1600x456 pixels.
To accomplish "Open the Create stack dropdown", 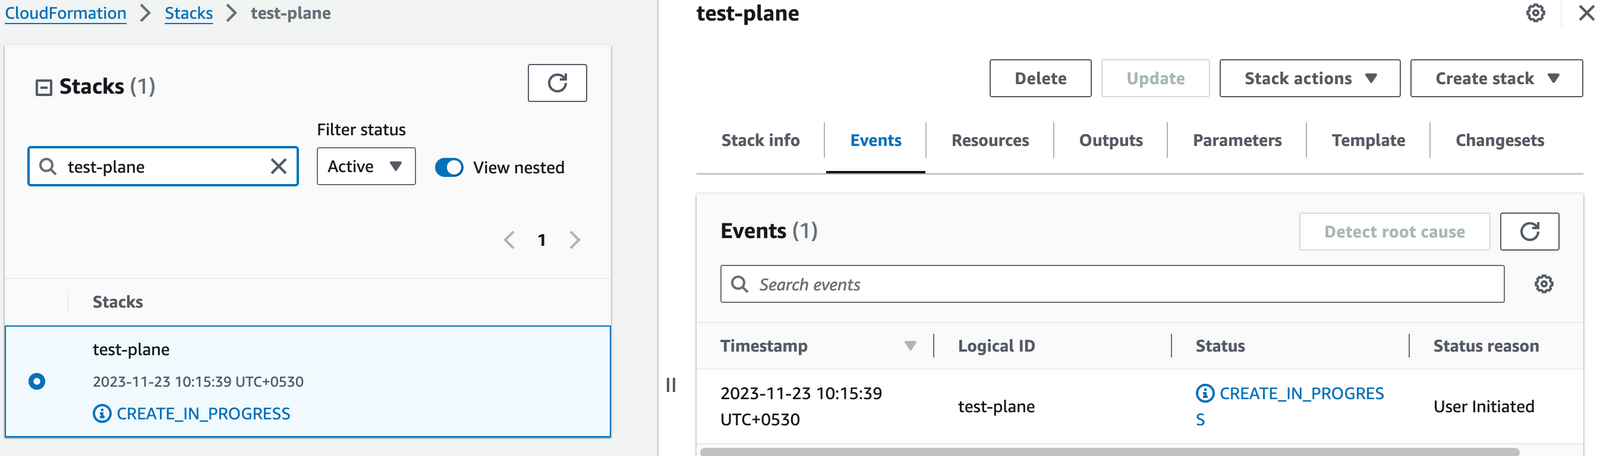I will tap(1497, 78).
